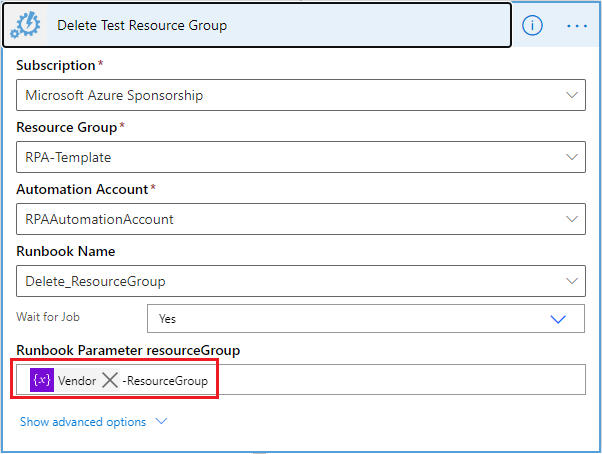Open the ellipsis more options menu
The height and width of the screenshot is (454, 602).
[x=577, y=26]
